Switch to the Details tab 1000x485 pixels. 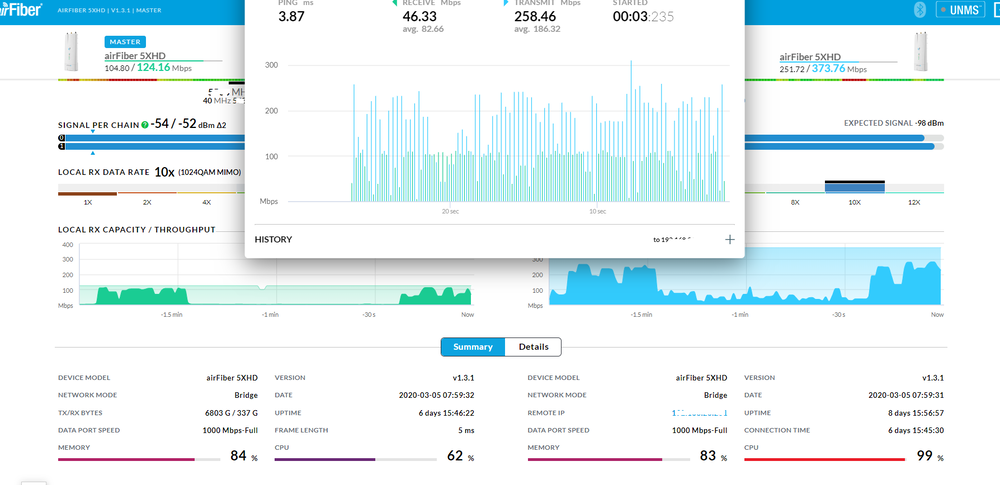[x=533, y=347]
